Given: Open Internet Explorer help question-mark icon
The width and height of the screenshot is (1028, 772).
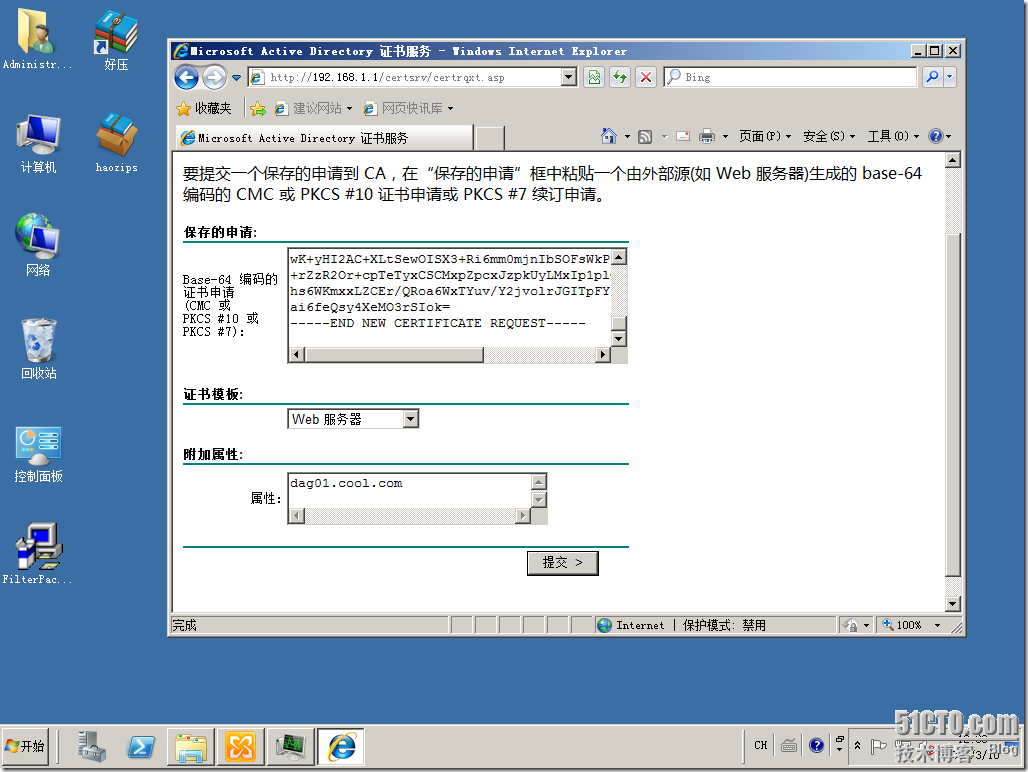Looking at the screenshot, I should (x=936, y=136).
